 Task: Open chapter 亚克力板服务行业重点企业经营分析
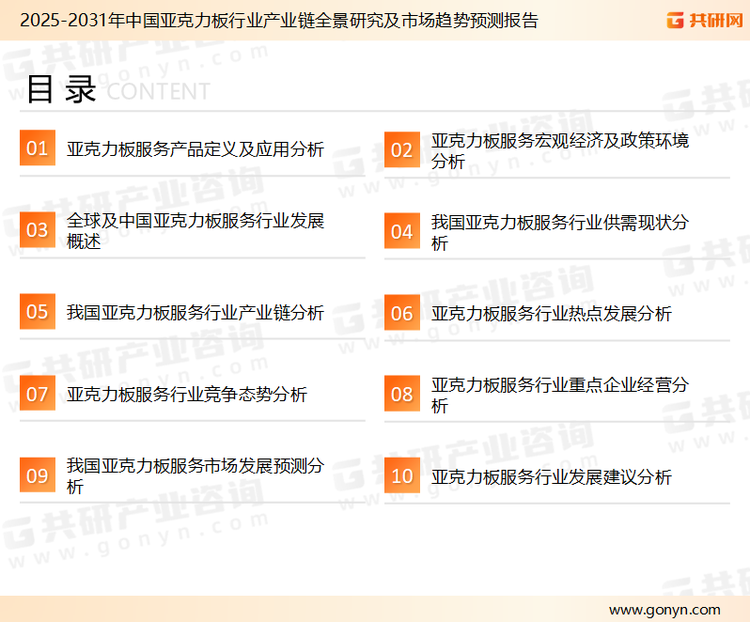pos(560,395)
